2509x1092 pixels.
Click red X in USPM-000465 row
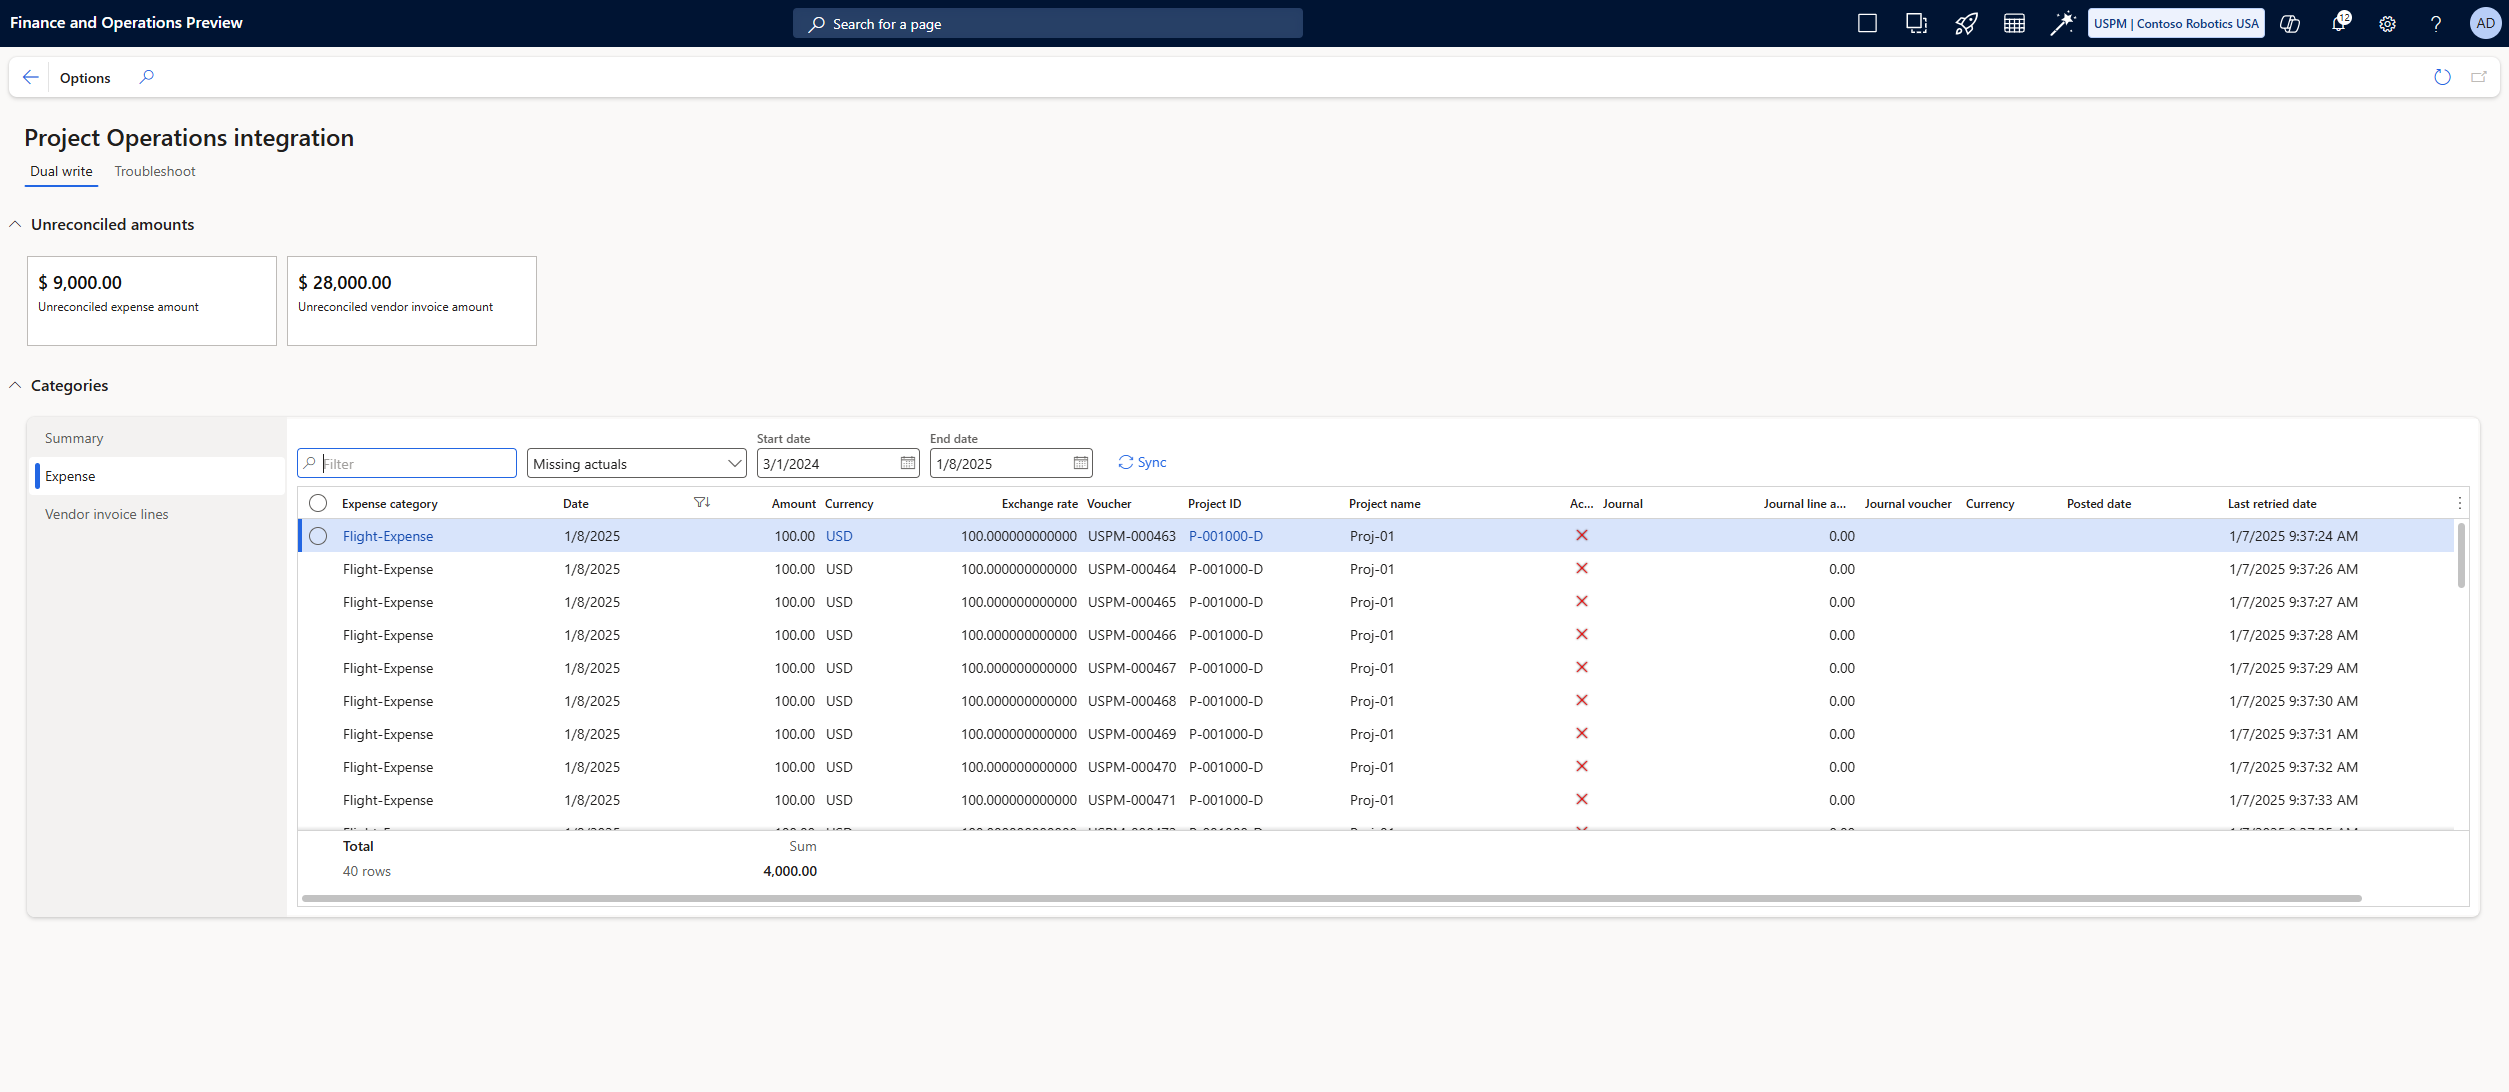pos(1582,601)
